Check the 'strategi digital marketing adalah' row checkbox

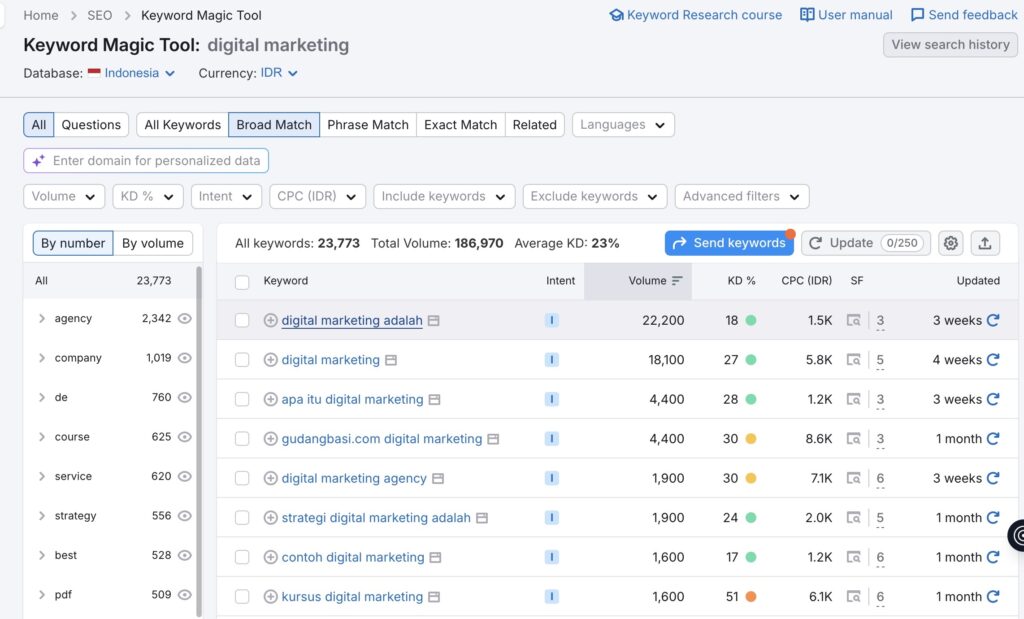(x=242, y=518)
